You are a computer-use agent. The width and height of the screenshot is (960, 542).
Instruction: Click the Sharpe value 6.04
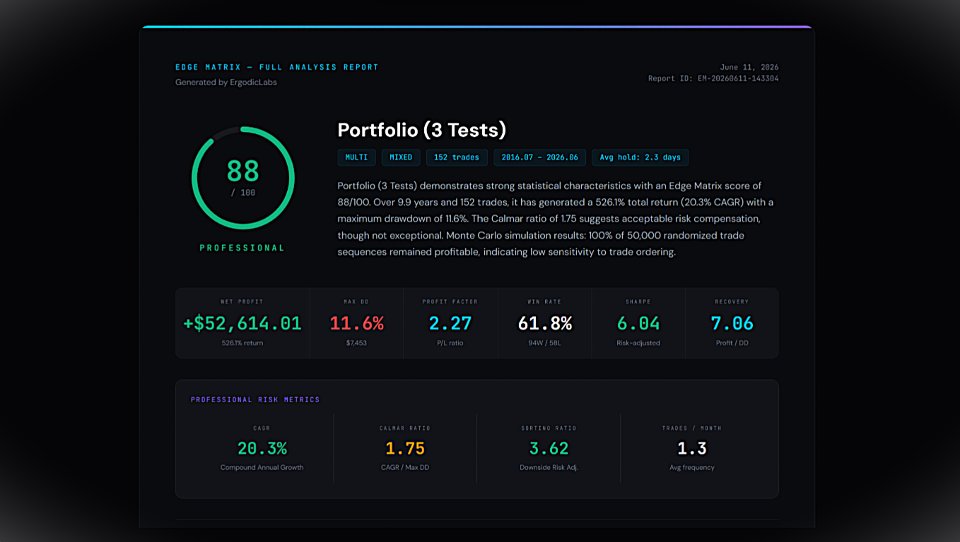click(639, 323)
